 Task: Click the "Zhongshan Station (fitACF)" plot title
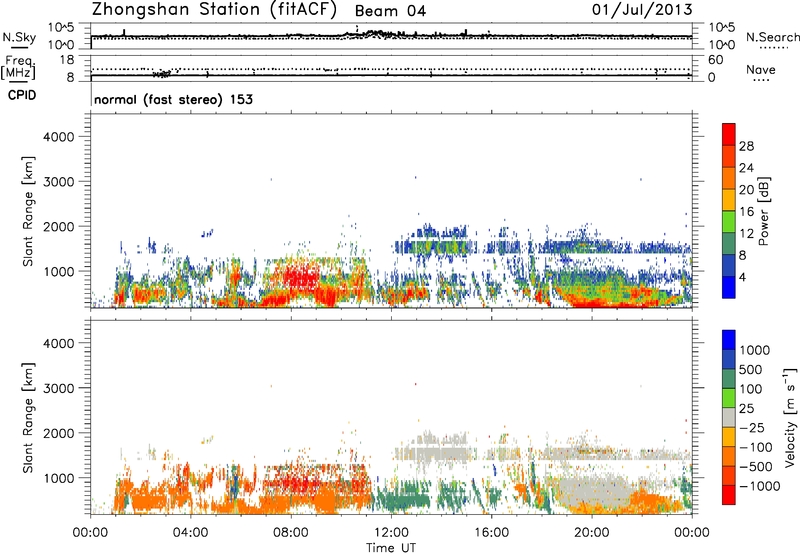pyautogui.click(x=214, y=10)
